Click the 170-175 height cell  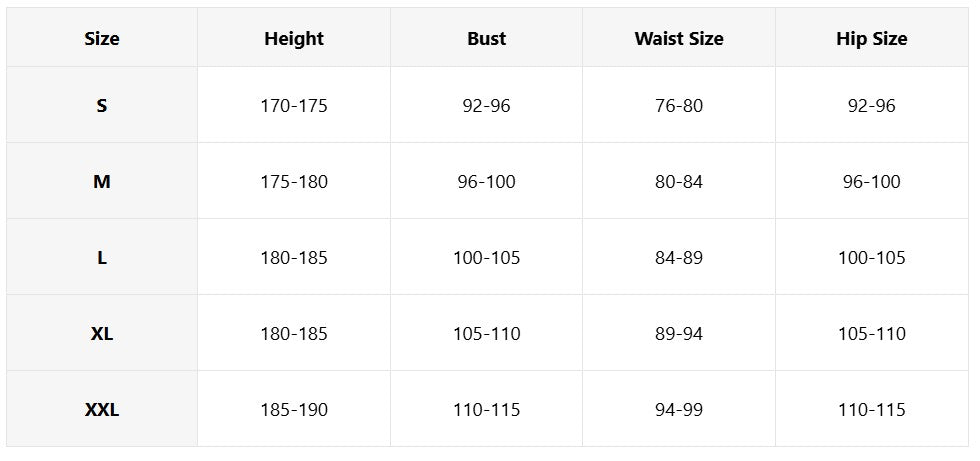click(294, 105)
